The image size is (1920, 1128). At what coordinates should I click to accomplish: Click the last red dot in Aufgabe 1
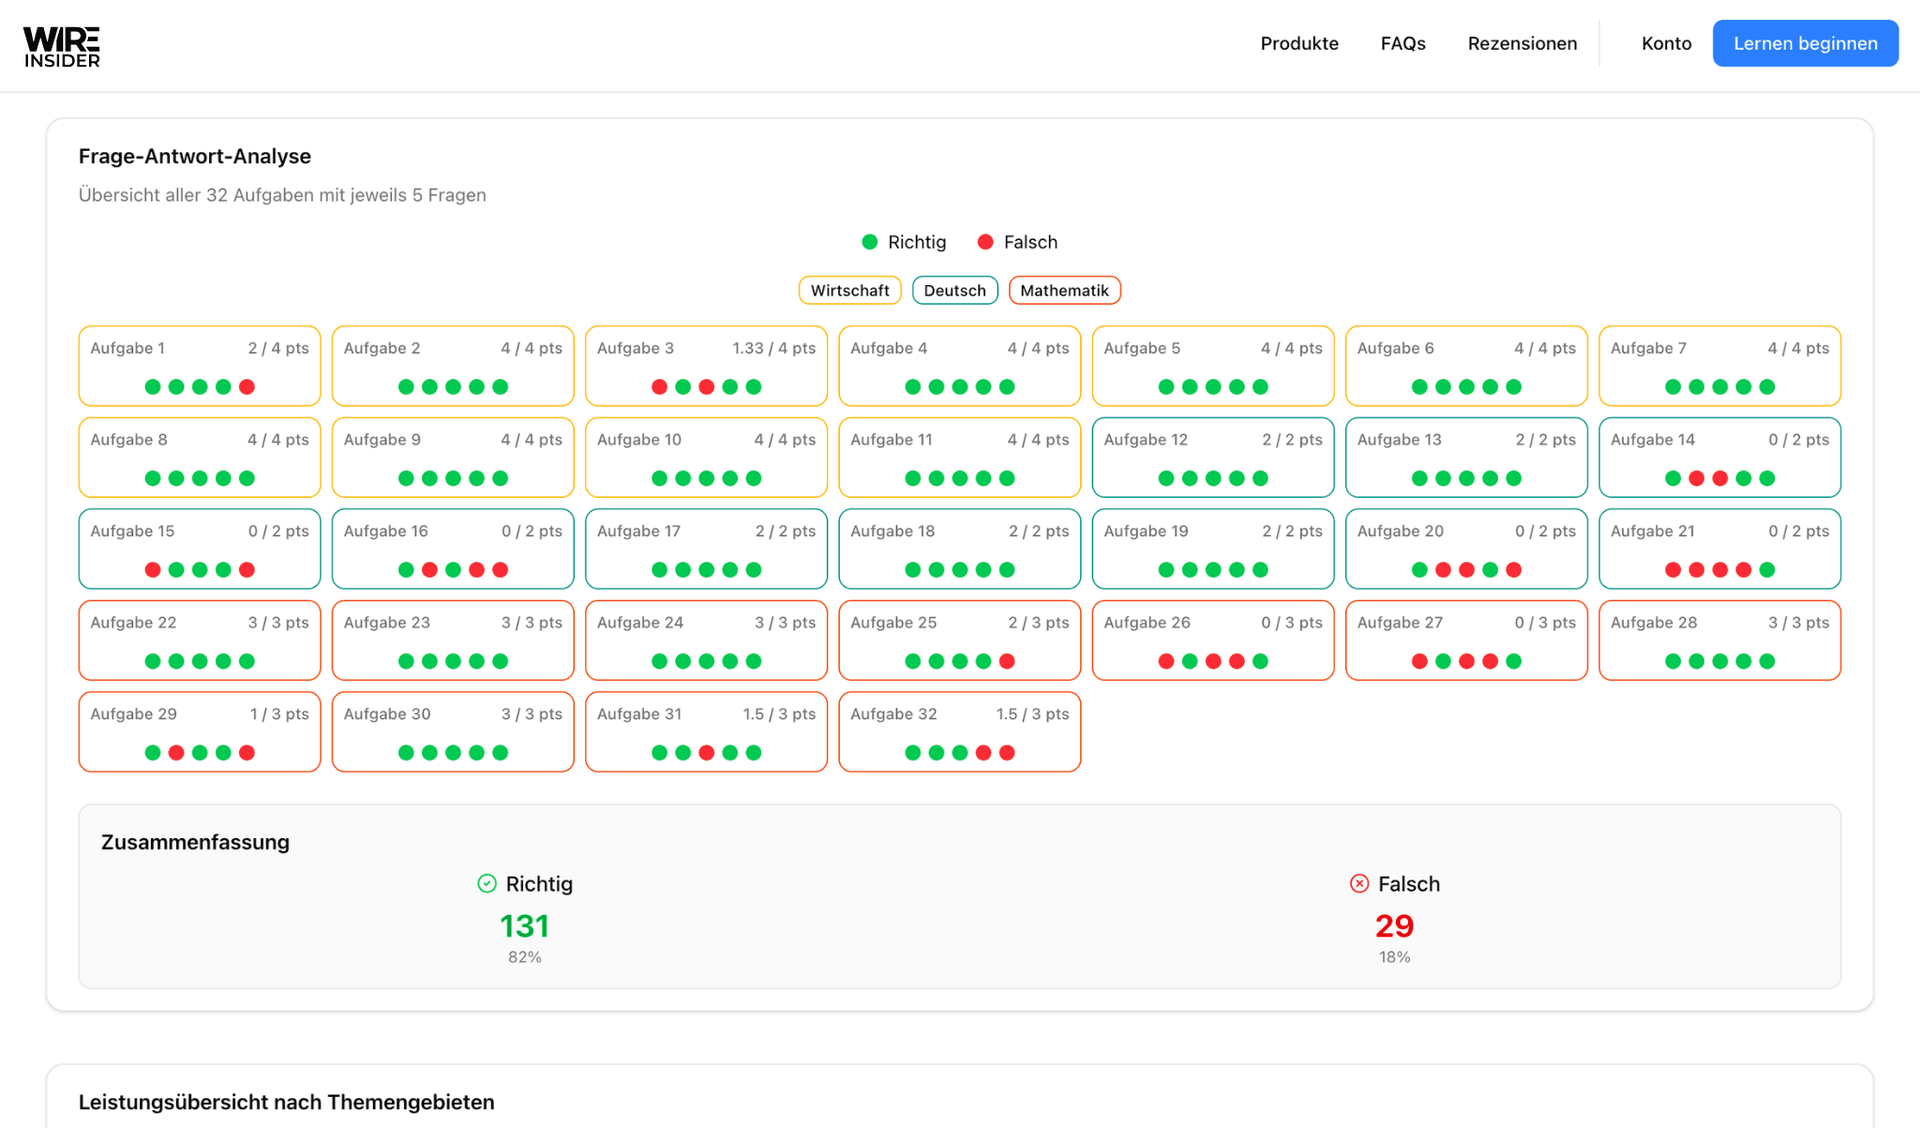[x=247, y=387]
